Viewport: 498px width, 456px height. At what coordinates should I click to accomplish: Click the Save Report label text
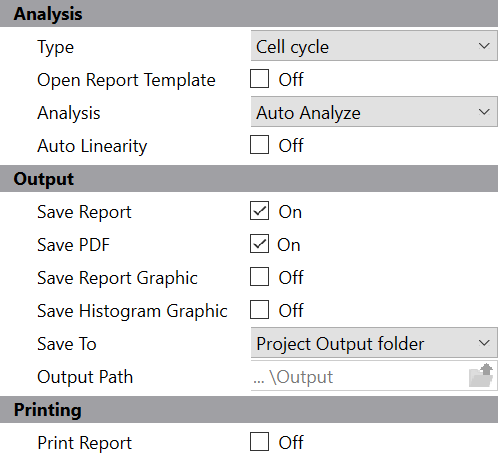click(84, 212)
